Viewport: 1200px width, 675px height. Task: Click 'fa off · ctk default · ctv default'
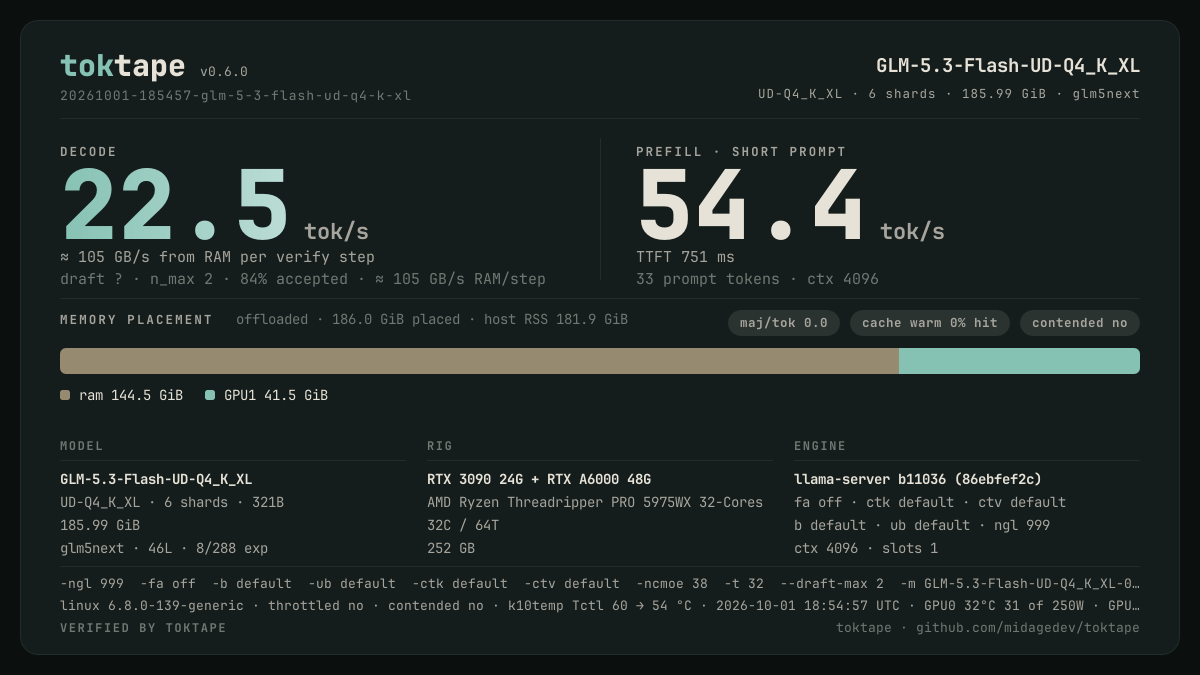(x=930, y=502)
